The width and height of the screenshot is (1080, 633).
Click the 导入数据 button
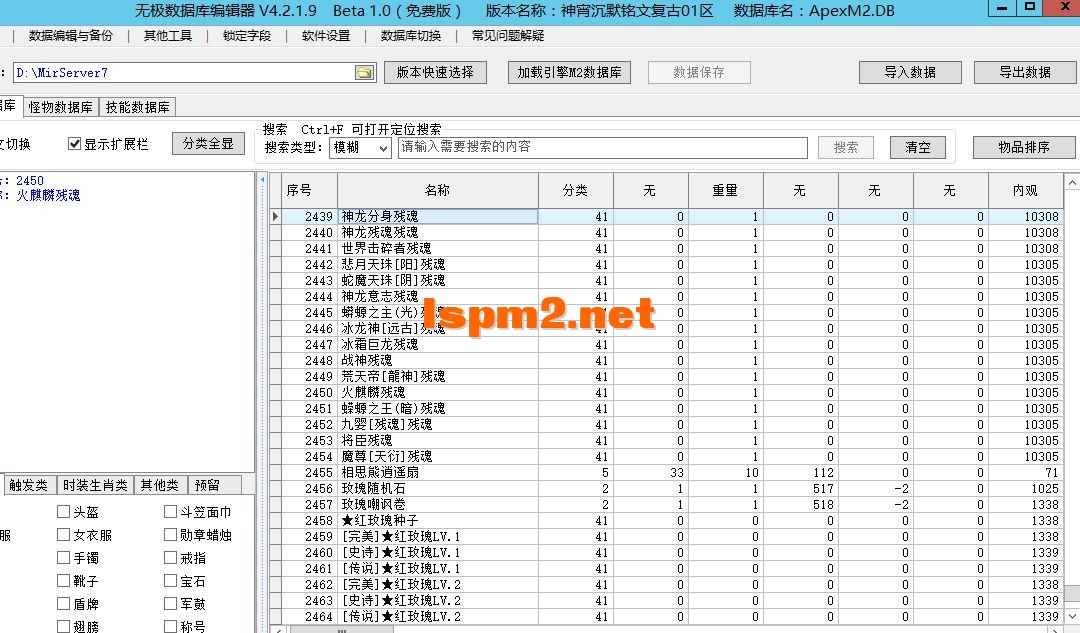point(909,72)
